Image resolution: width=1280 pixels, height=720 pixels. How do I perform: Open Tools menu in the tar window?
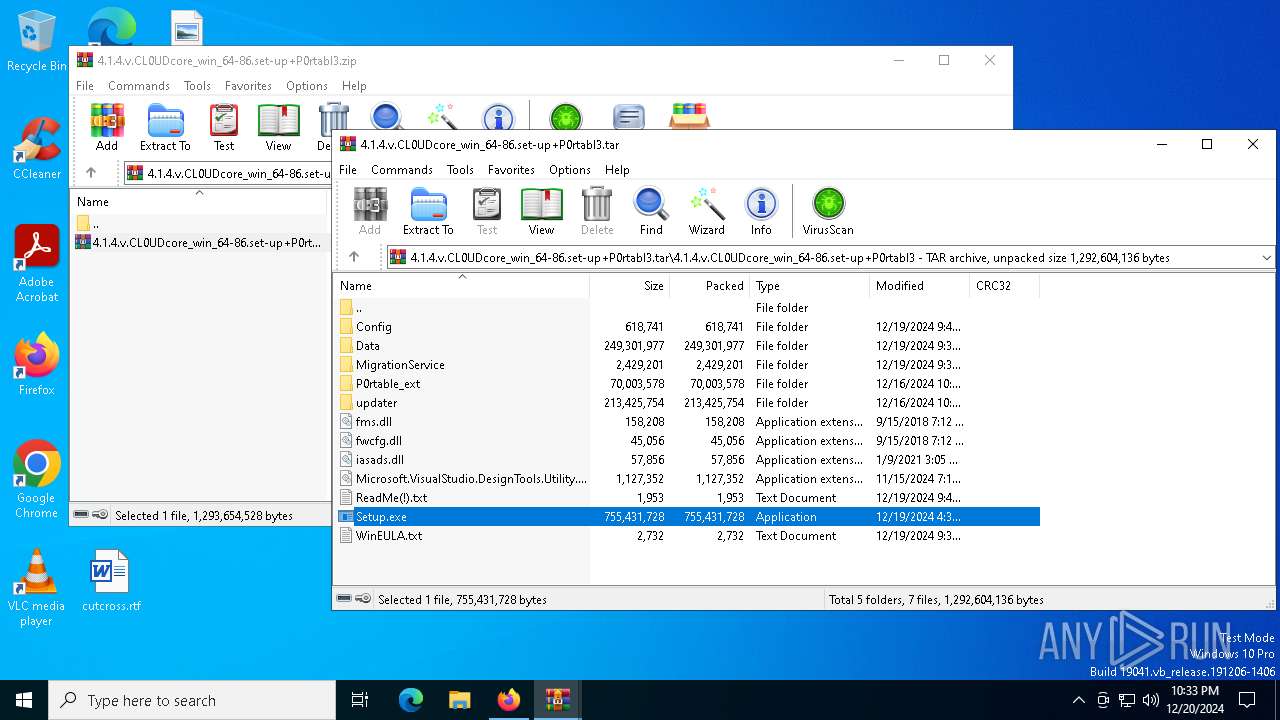(460, 170)
